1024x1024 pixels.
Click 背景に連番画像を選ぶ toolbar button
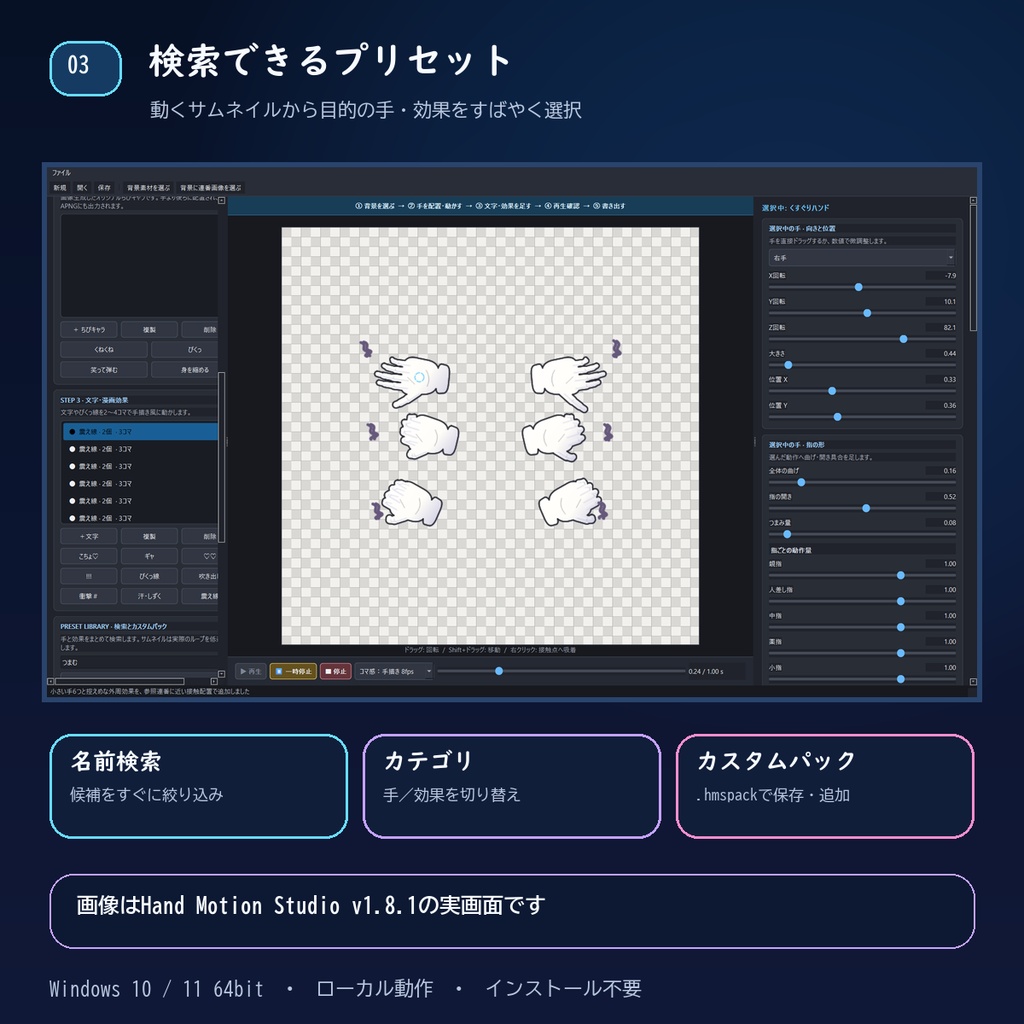(210, 187)
